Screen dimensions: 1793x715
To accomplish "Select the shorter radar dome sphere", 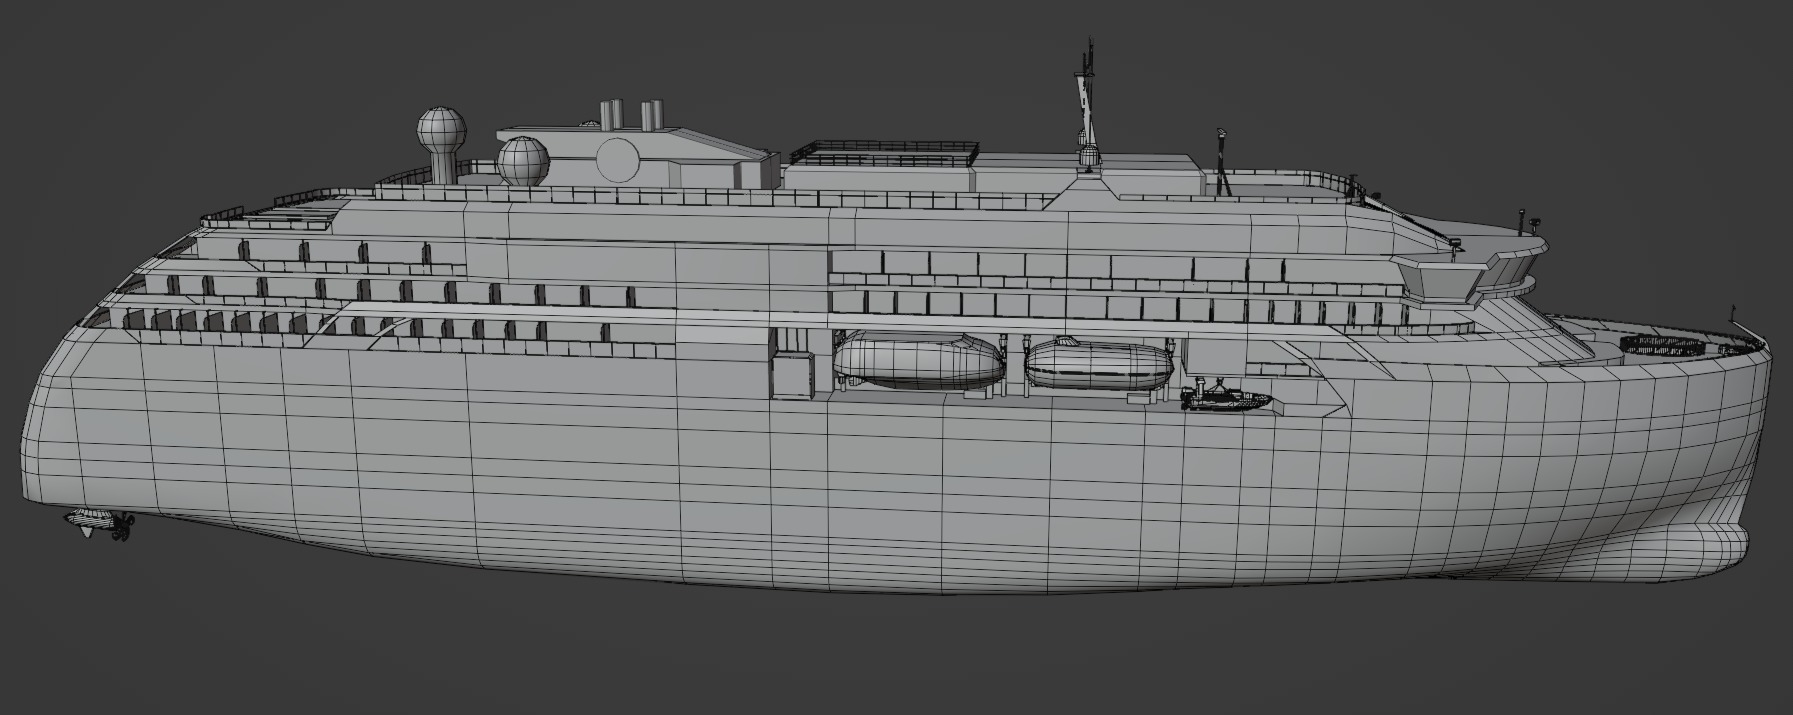I will point(523,161).
